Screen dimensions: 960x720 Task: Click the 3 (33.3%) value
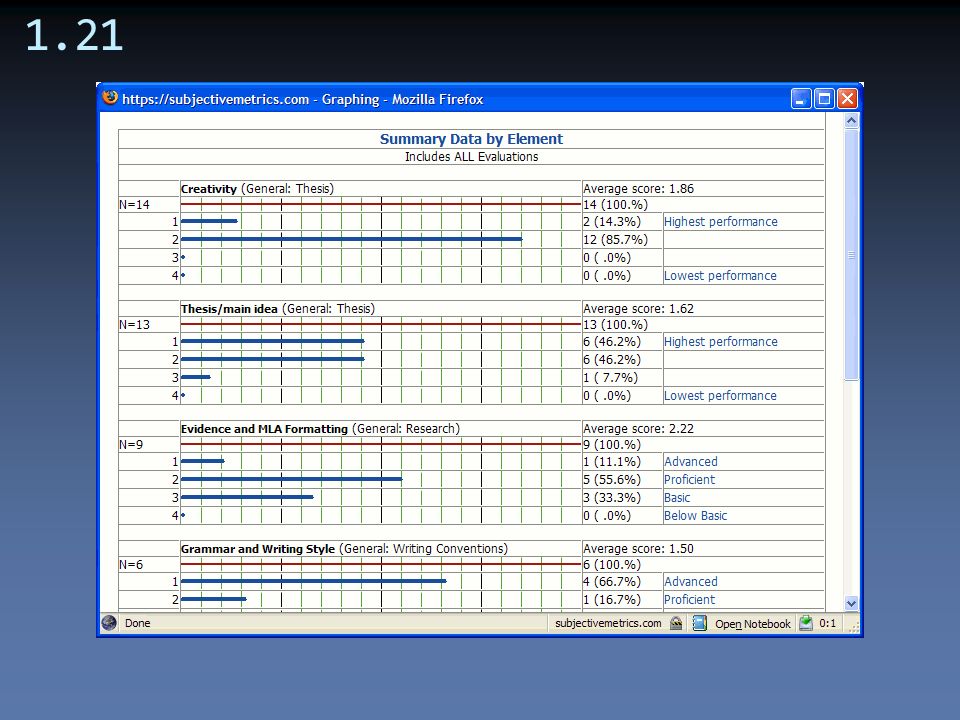pyautogui.click(x=612, y=498)
